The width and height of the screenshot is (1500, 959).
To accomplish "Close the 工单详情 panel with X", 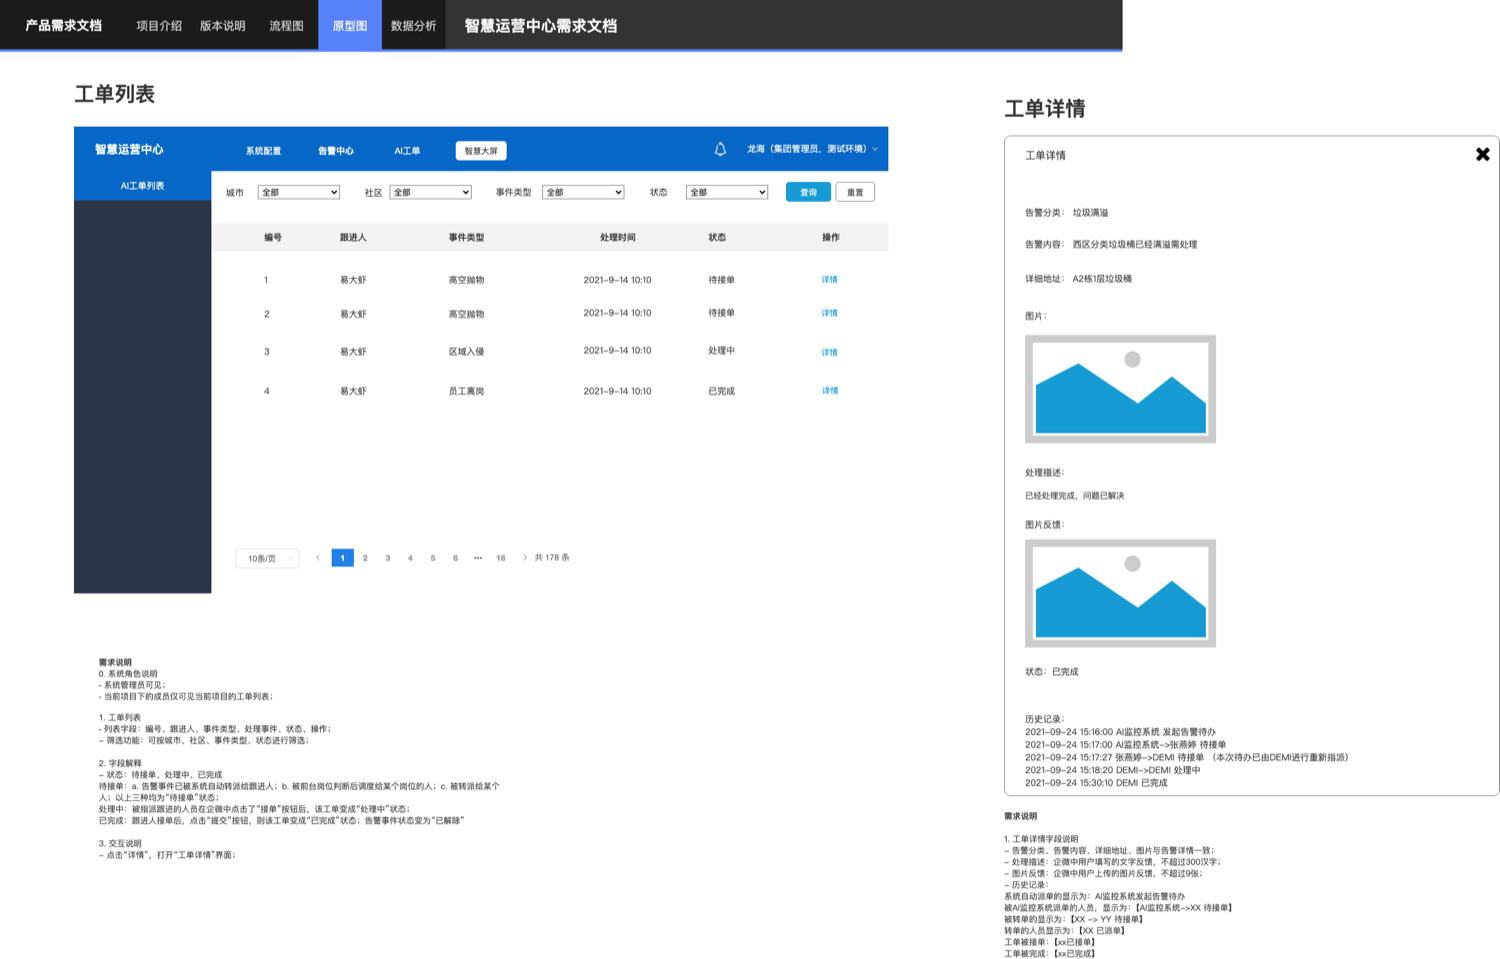I will tap(1482, 154).
